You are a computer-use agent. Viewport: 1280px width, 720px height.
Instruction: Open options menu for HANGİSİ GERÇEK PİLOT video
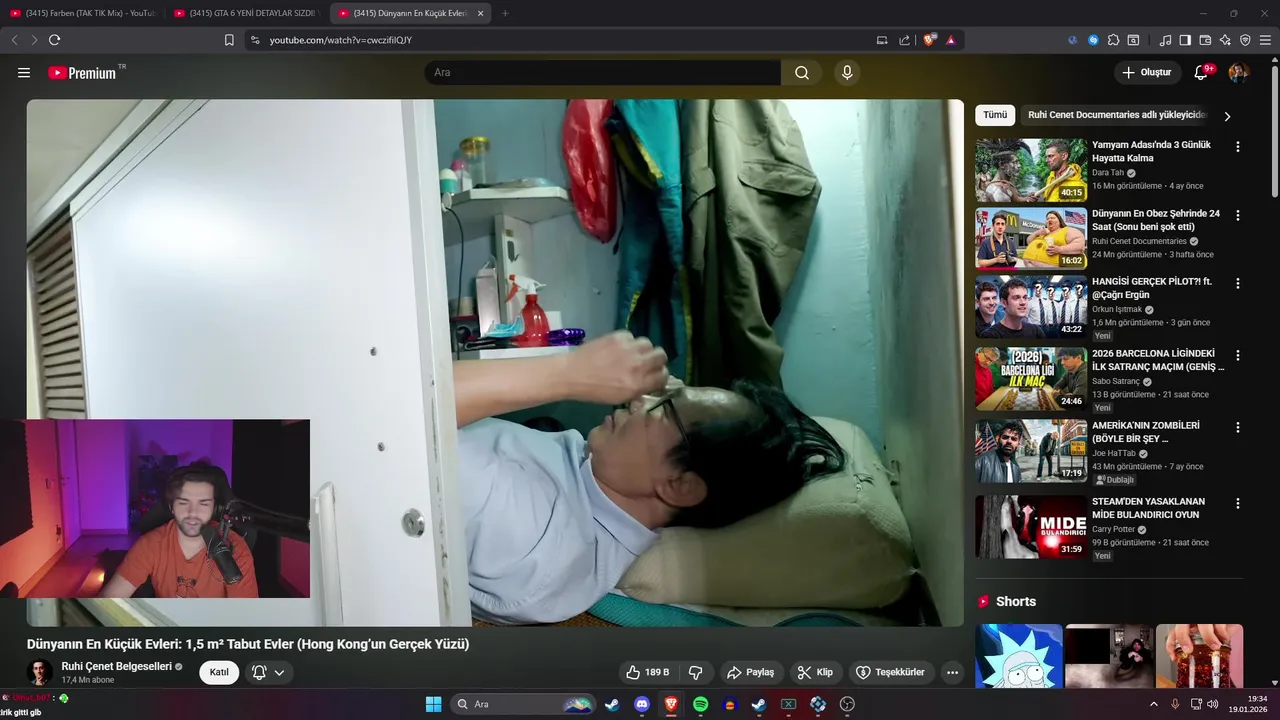[x=1238, y=284]
